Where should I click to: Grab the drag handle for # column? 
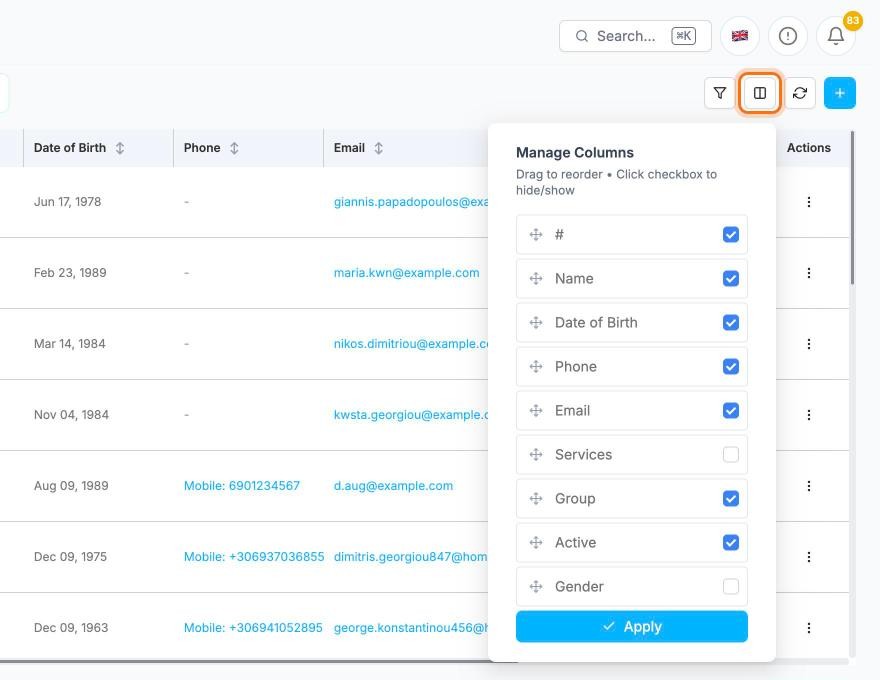click(536, 235)
